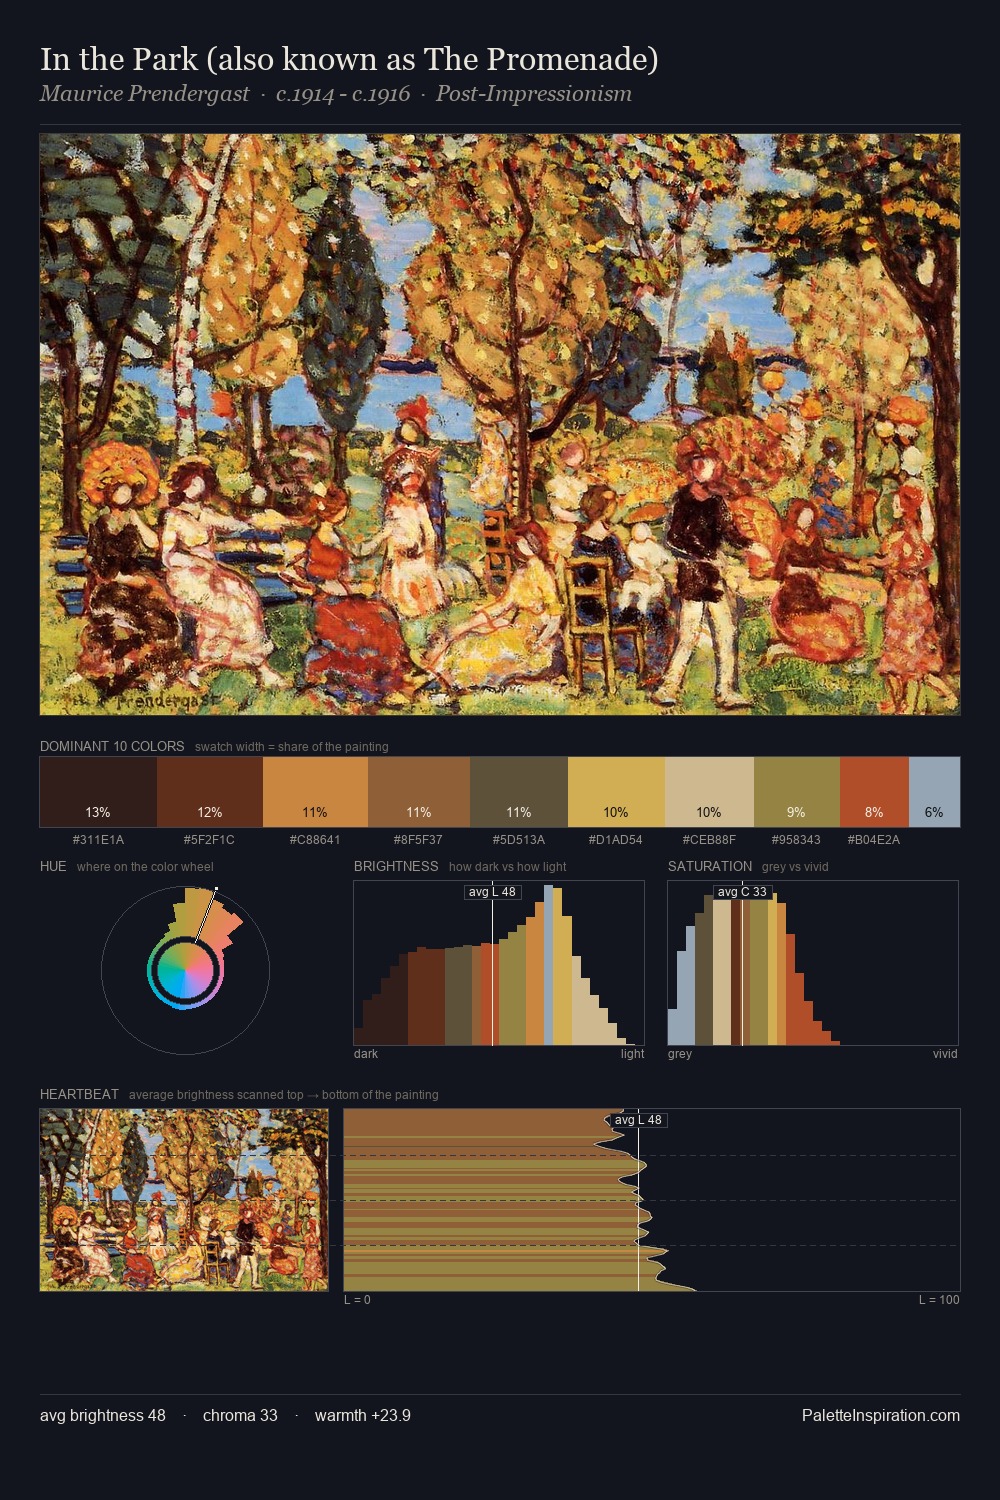Click the hex code #C88641 text
Viewport: 1000px width, 1500px height.
(x=315, y=840)
